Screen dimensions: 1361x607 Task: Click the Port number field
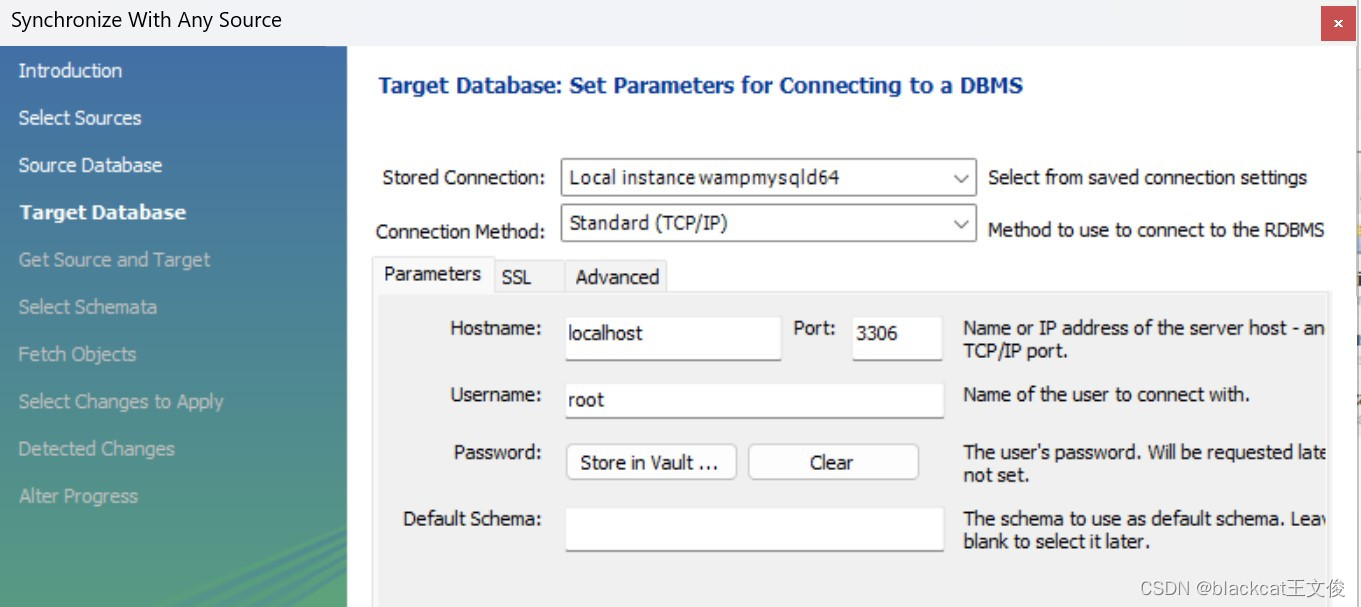pos(896,335)
